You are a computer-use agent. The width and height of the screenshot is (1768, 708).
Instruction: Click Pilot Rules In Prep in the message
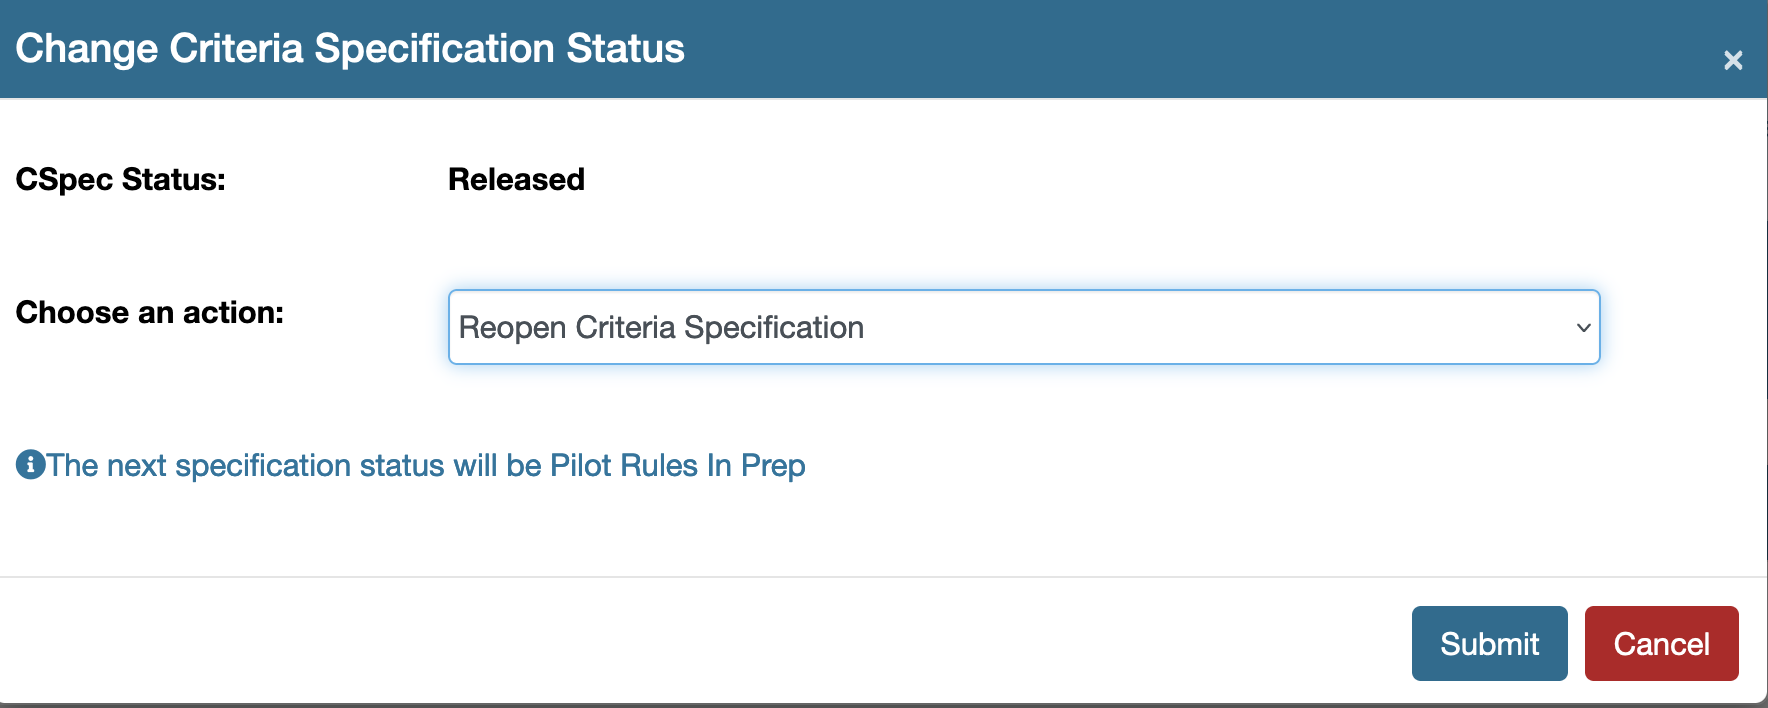677,466
